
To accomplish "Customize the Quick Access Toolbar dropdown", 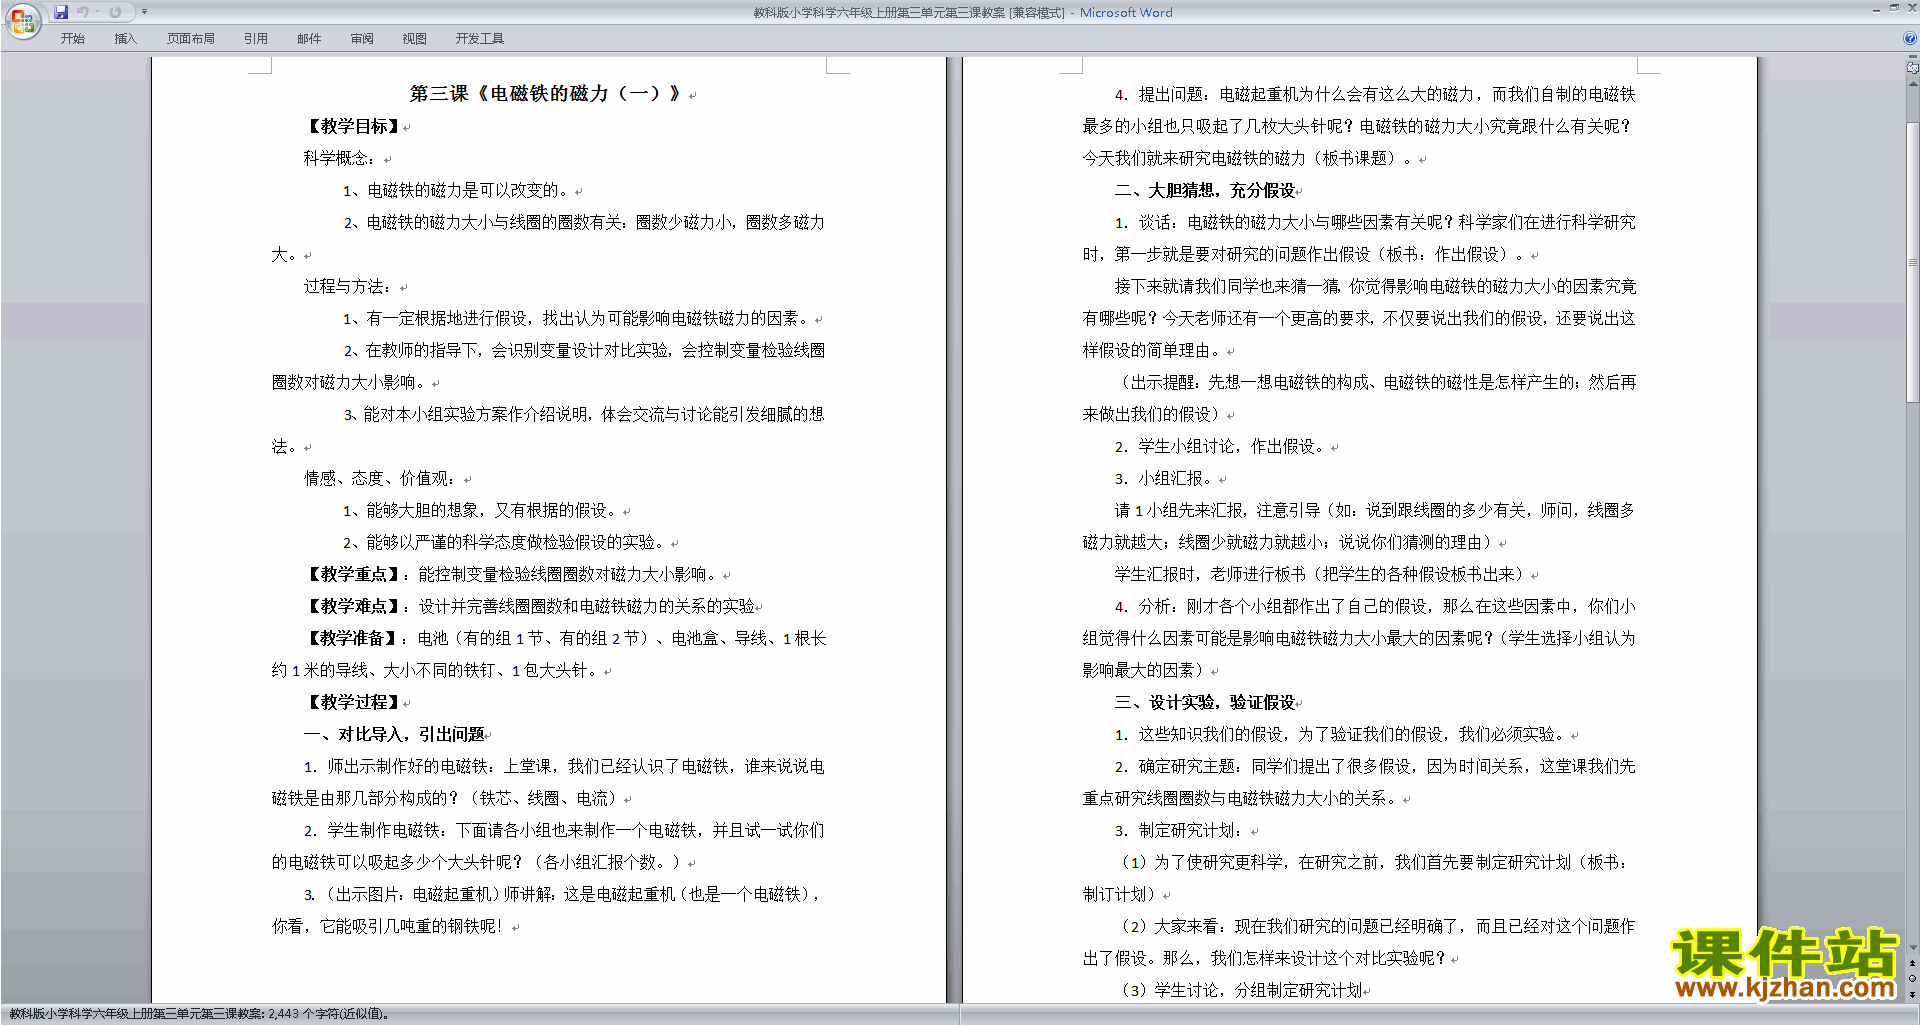I will click(144, 12).
